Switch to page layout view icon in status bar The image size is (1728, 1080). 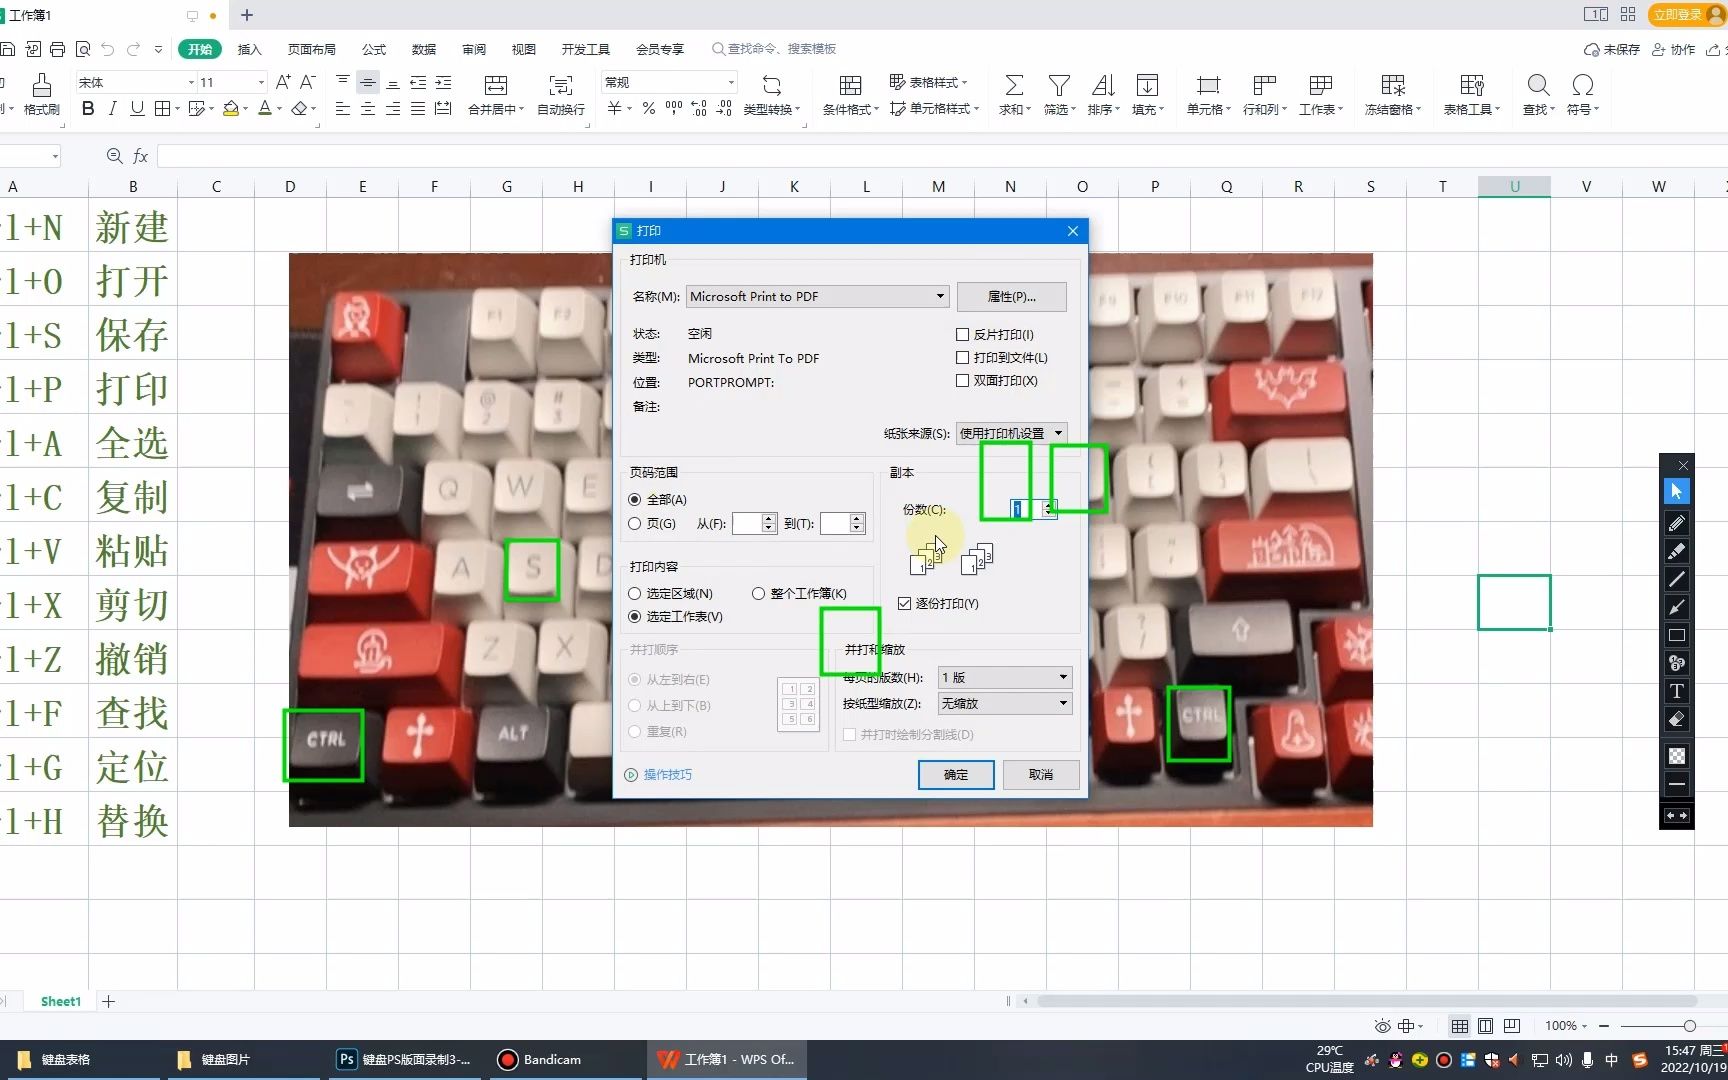click(x=1486, y=1026)
